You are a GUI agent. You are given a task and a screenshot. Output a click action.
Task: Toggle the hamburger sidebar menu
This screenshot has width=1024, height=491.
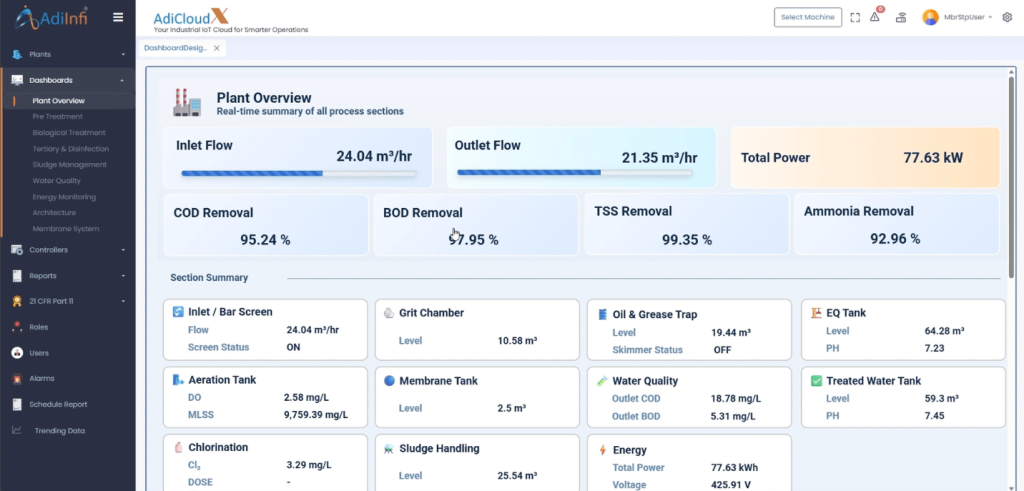pyautogui.click(x=118, y=18)
